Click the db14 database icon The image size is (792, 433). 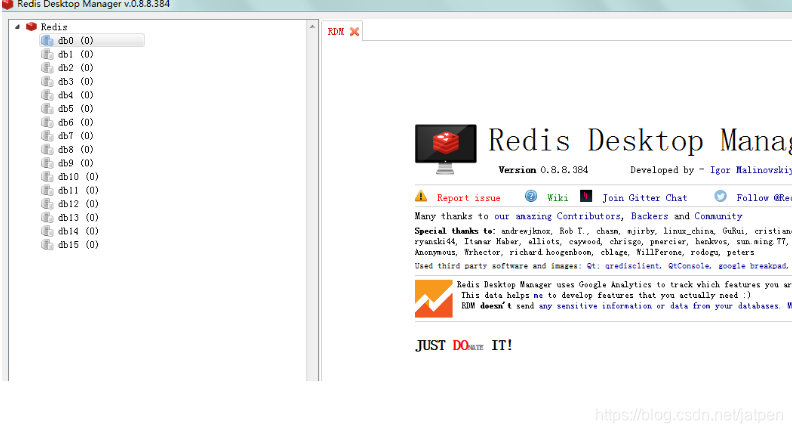click(x=47, y=231)
